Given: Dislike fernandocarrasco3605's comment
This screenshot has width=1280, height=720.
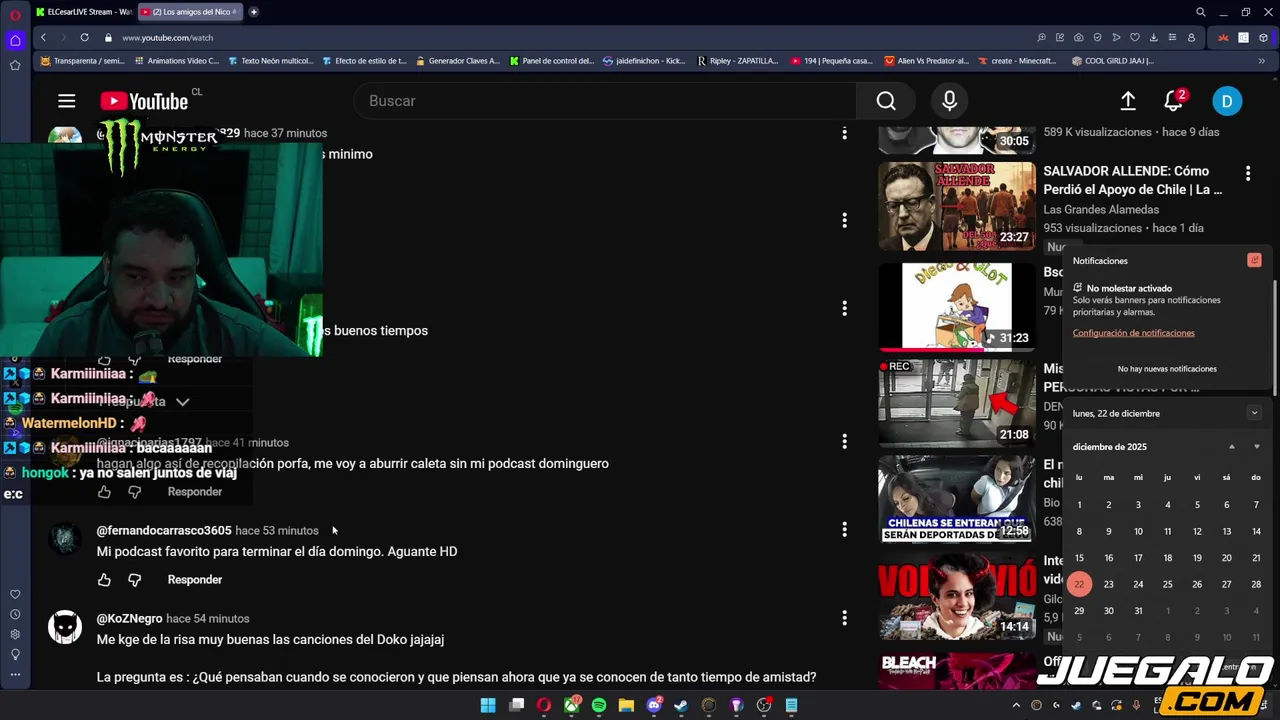Looking at the screenshot, I should coord(135,580).
